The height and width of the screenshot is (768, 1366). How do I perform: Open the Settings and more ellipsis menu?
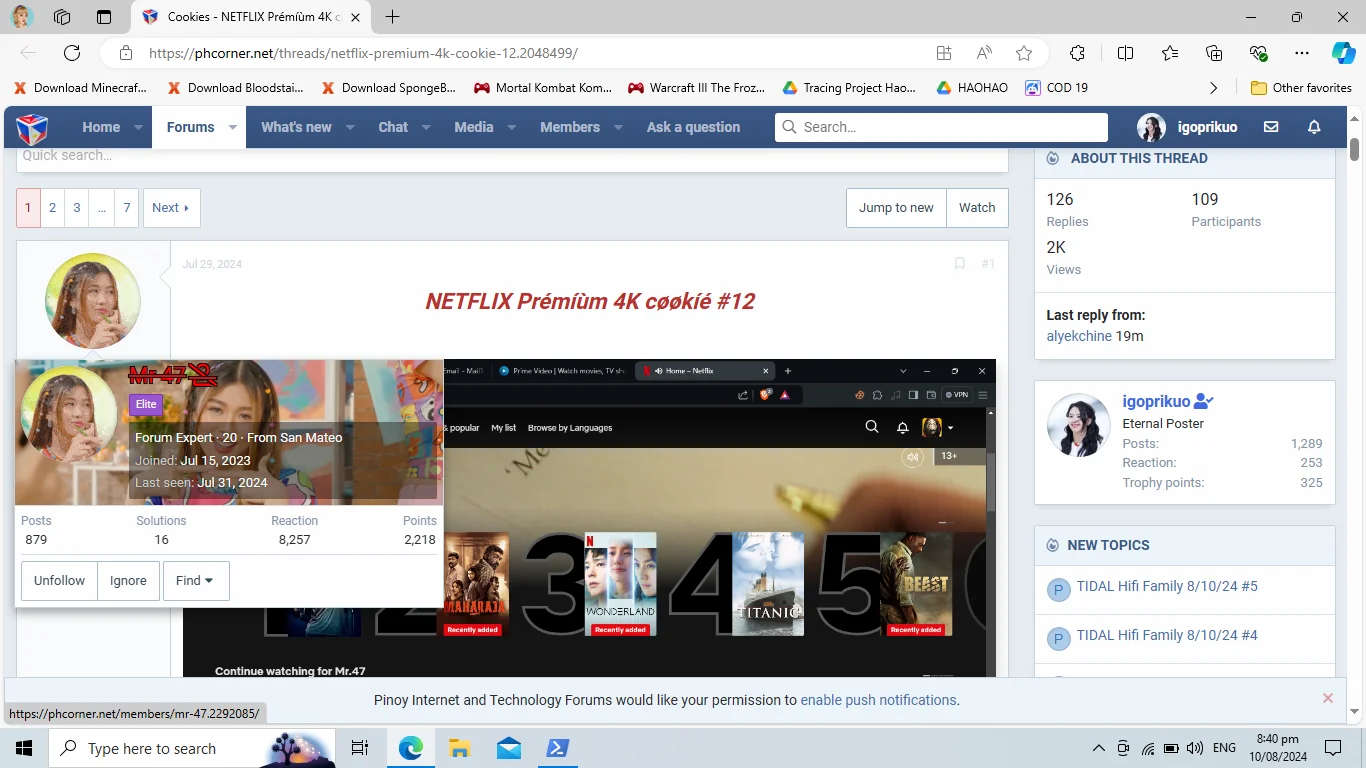tap(1301, 53)
